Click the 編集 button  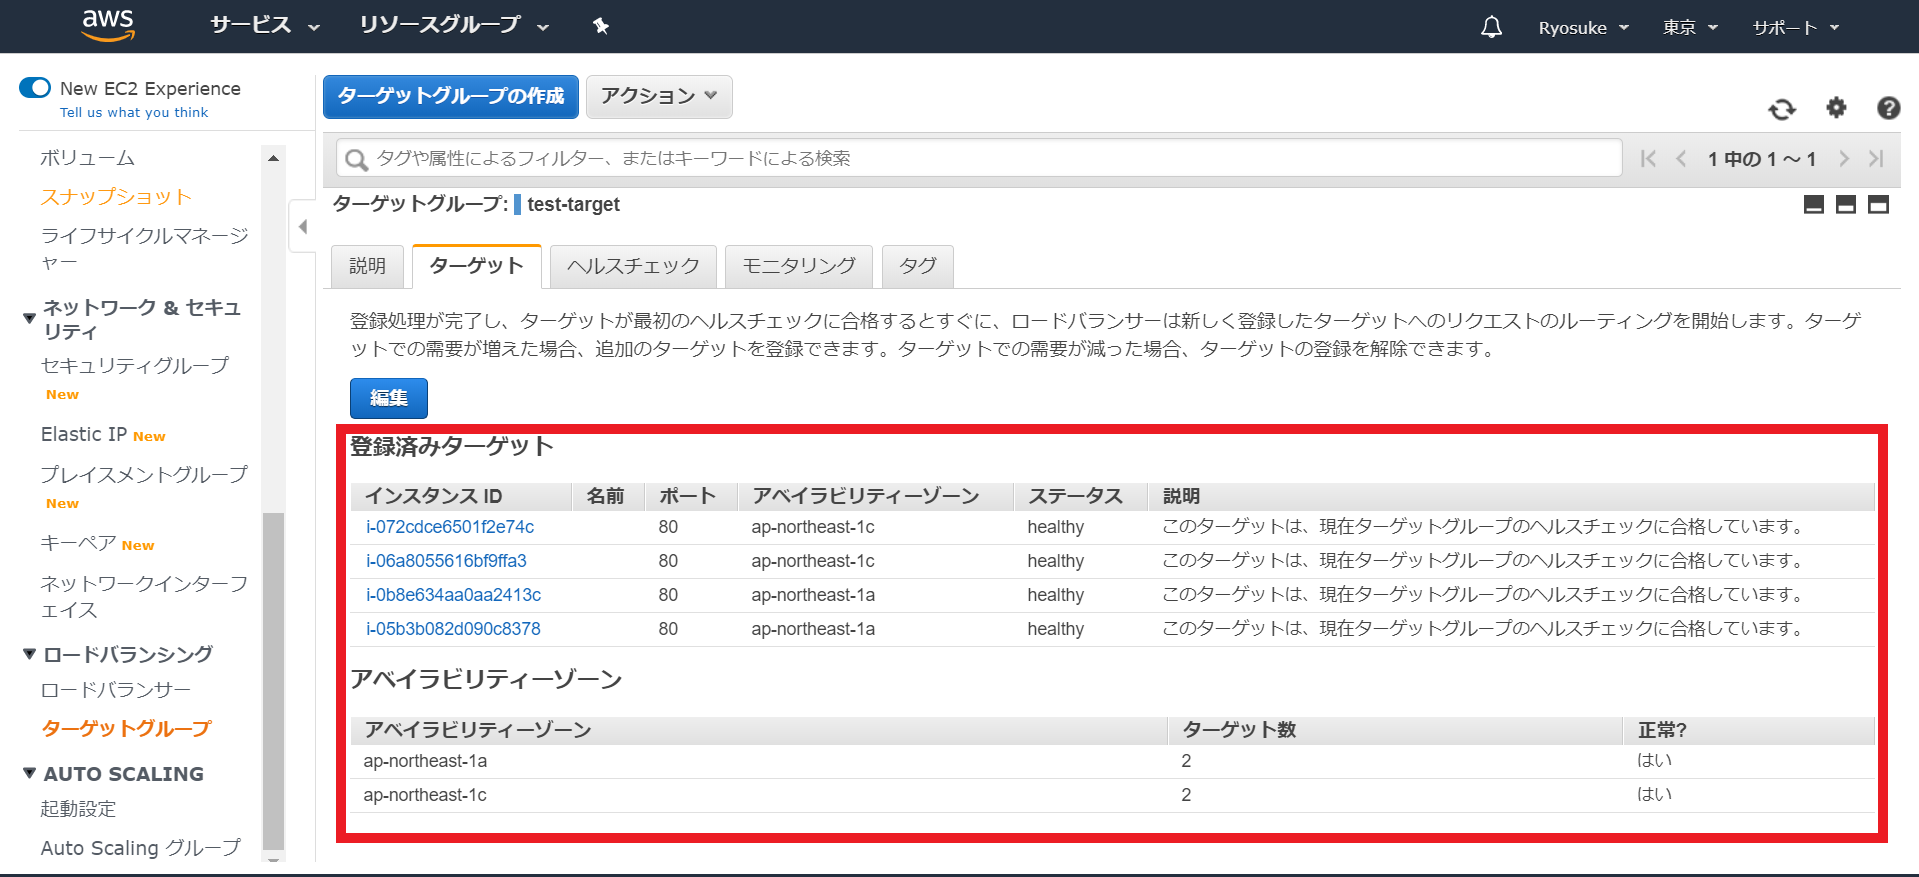tap(389, 398)
